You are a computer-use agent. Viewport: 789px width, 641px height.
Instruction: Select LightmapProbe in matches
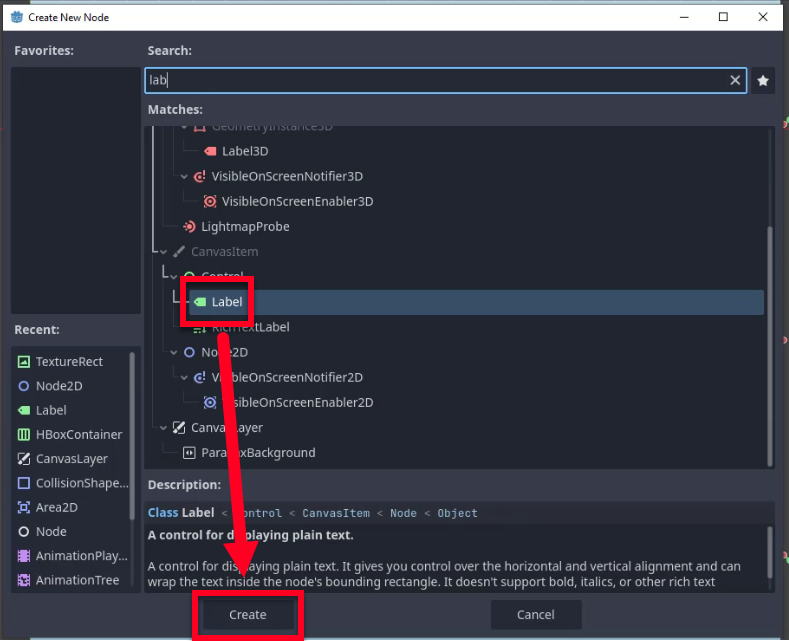[x=245, y=226]
